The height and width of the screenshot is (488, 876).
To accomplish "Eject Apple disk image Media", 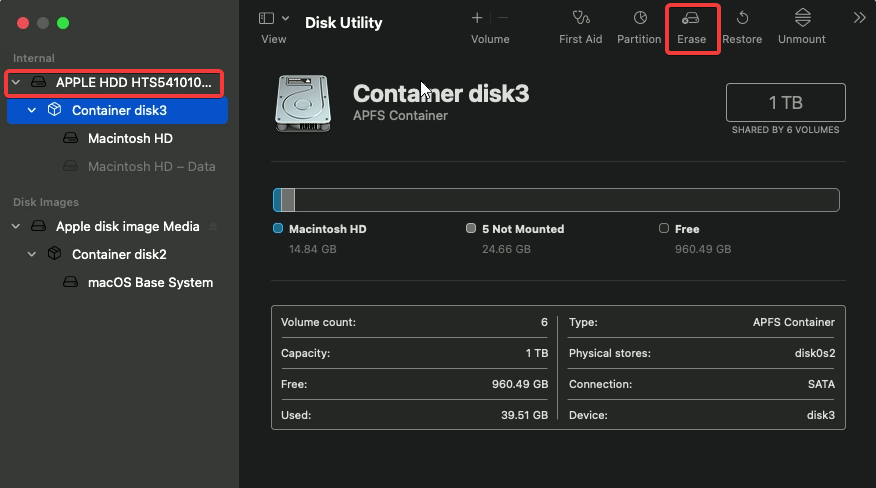I will (213, 226).
